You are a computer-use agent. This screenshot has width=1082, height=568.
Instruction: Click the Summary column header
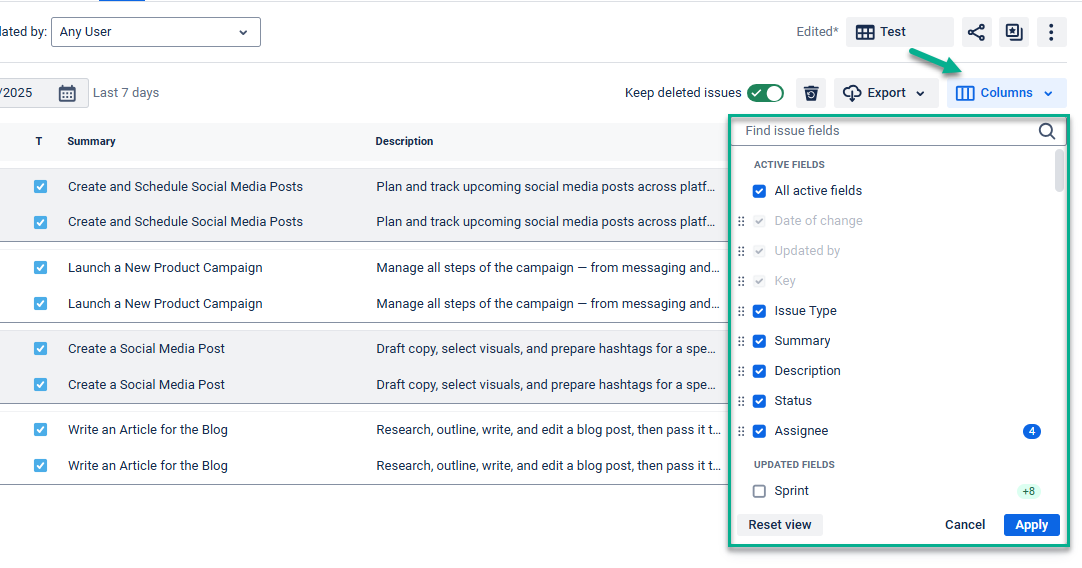[x=92, y=141]
